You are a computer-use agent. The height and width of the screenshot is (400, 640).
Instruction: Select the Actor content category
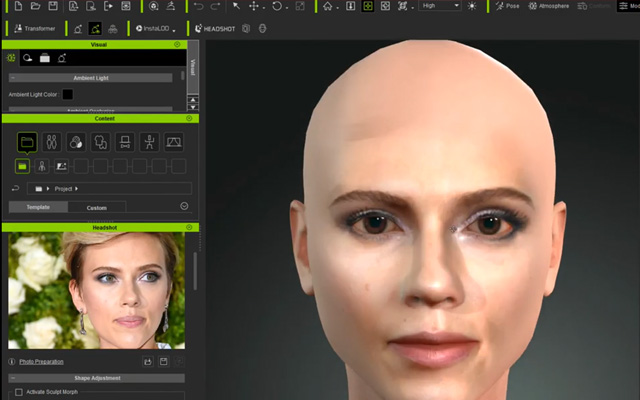51,142
